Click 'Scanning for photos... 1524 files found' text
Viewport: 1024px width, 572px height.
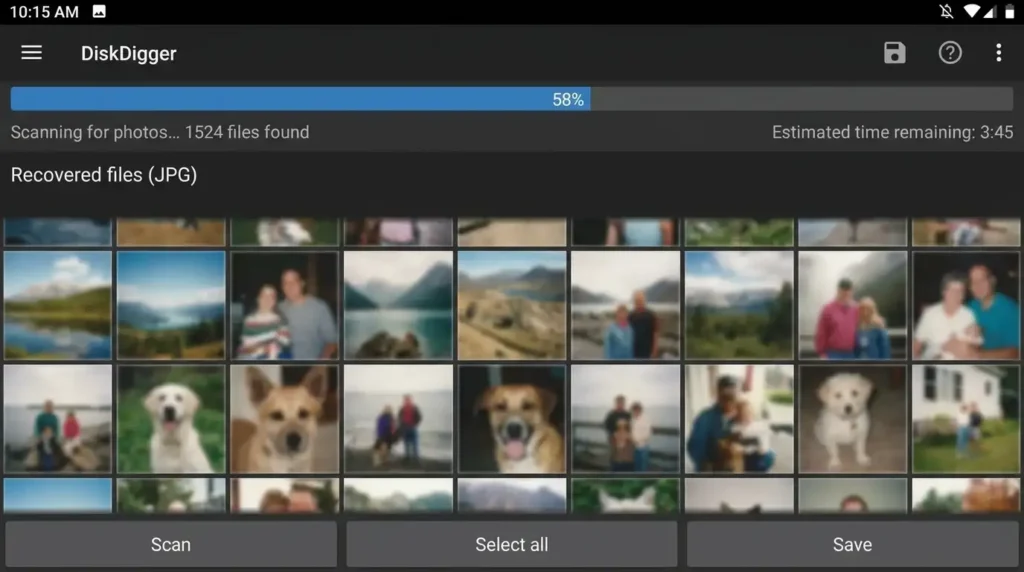coord(160,132)
